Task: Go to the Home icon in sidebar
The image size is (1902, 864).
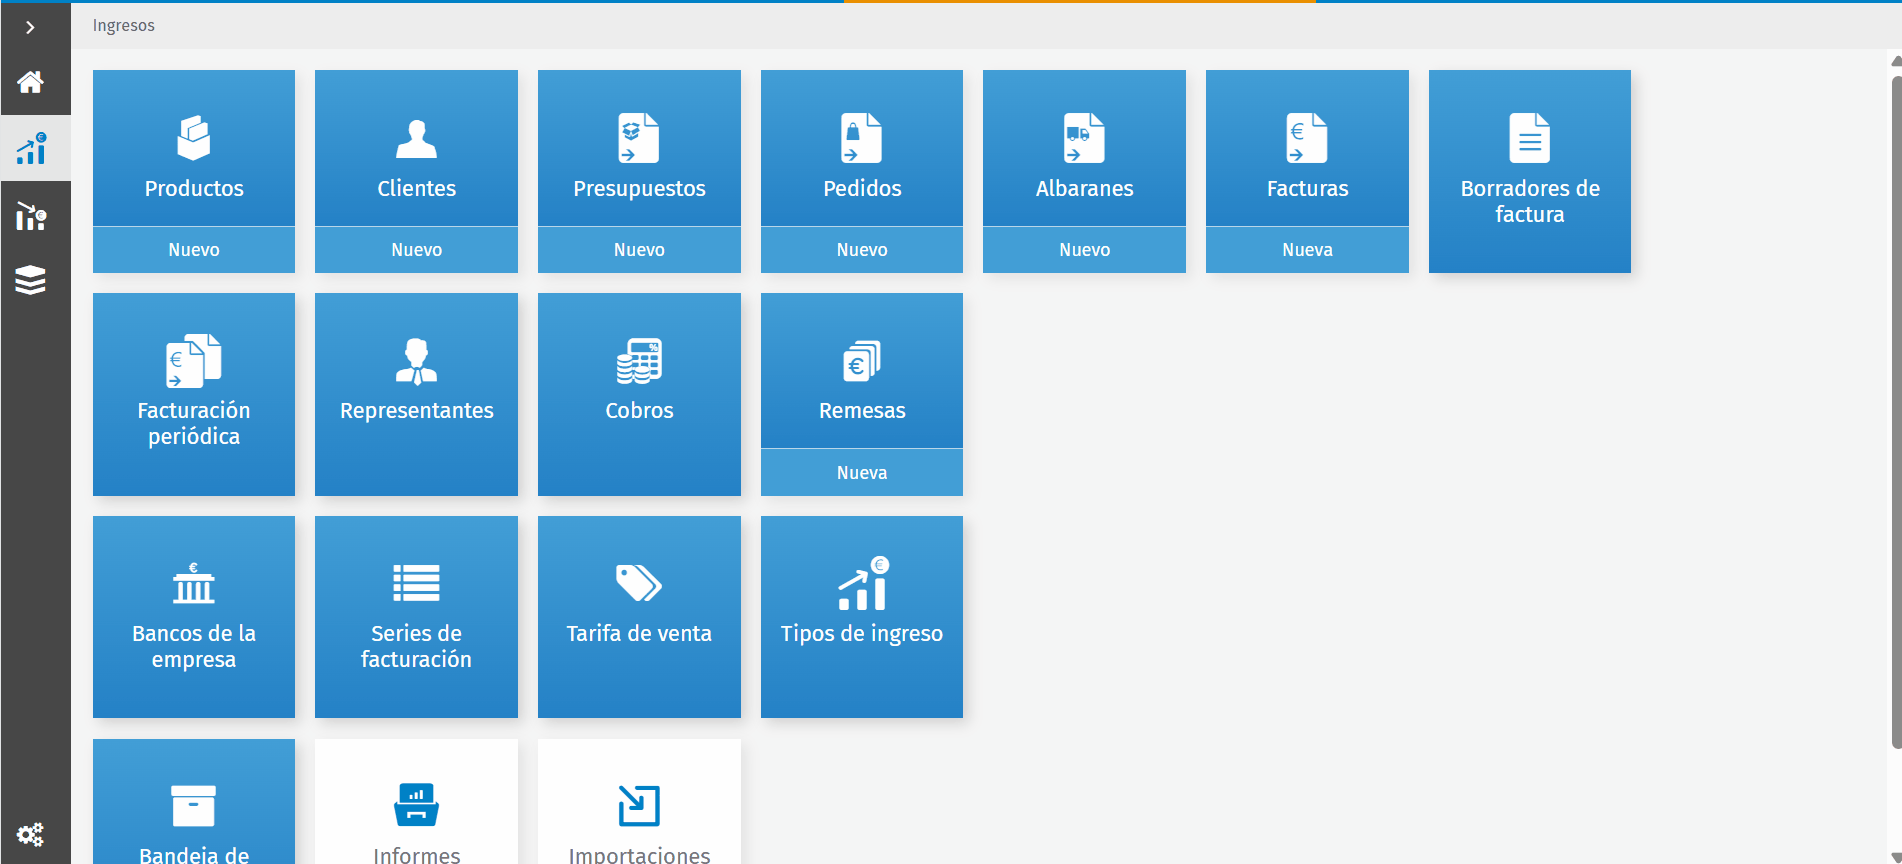Action: [x=30, y=82]
